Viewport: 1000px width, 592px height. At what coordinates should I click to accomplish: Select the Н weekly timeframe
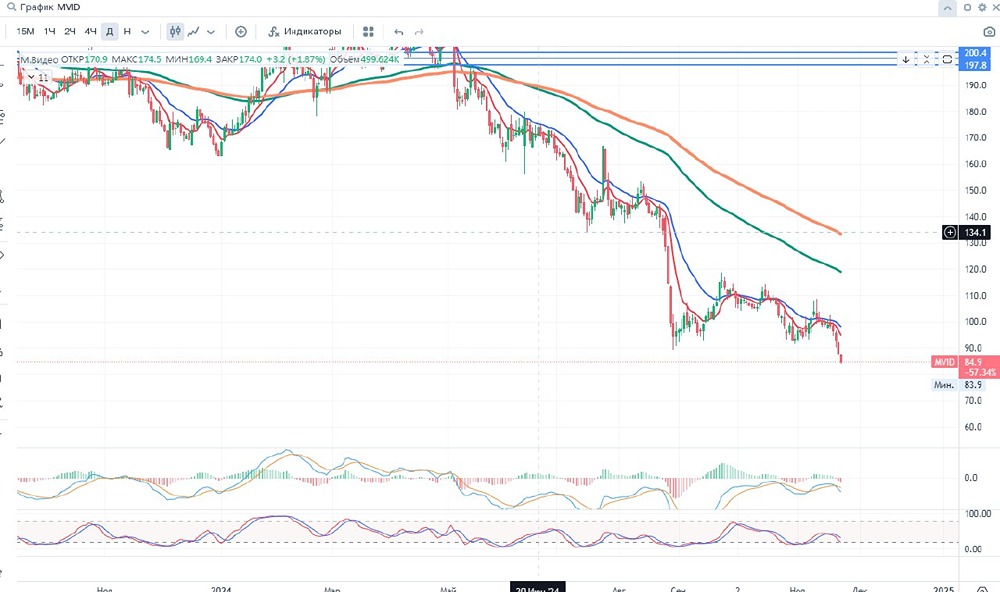(127, 31)
